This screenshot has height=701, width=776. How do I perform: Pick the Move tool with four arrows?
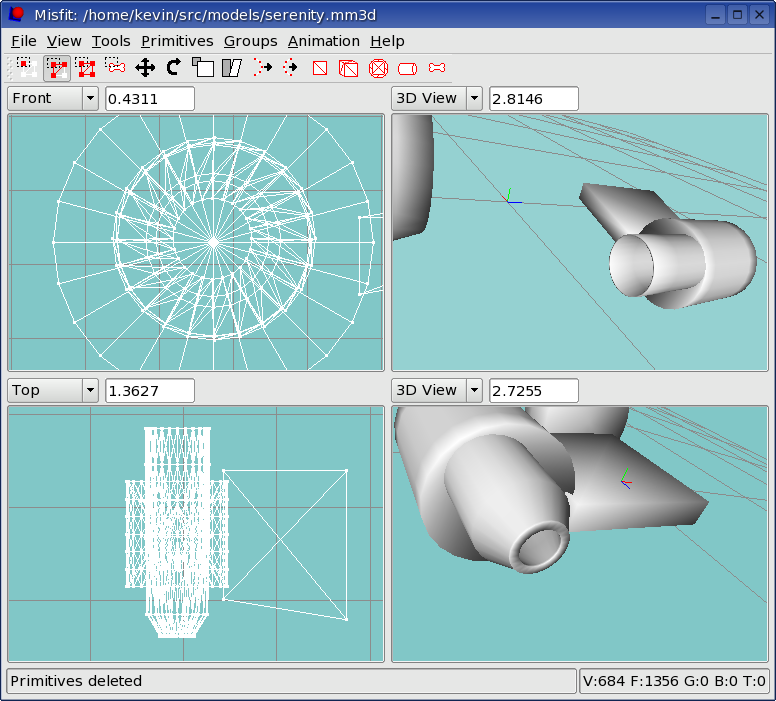tap(145, 68)
